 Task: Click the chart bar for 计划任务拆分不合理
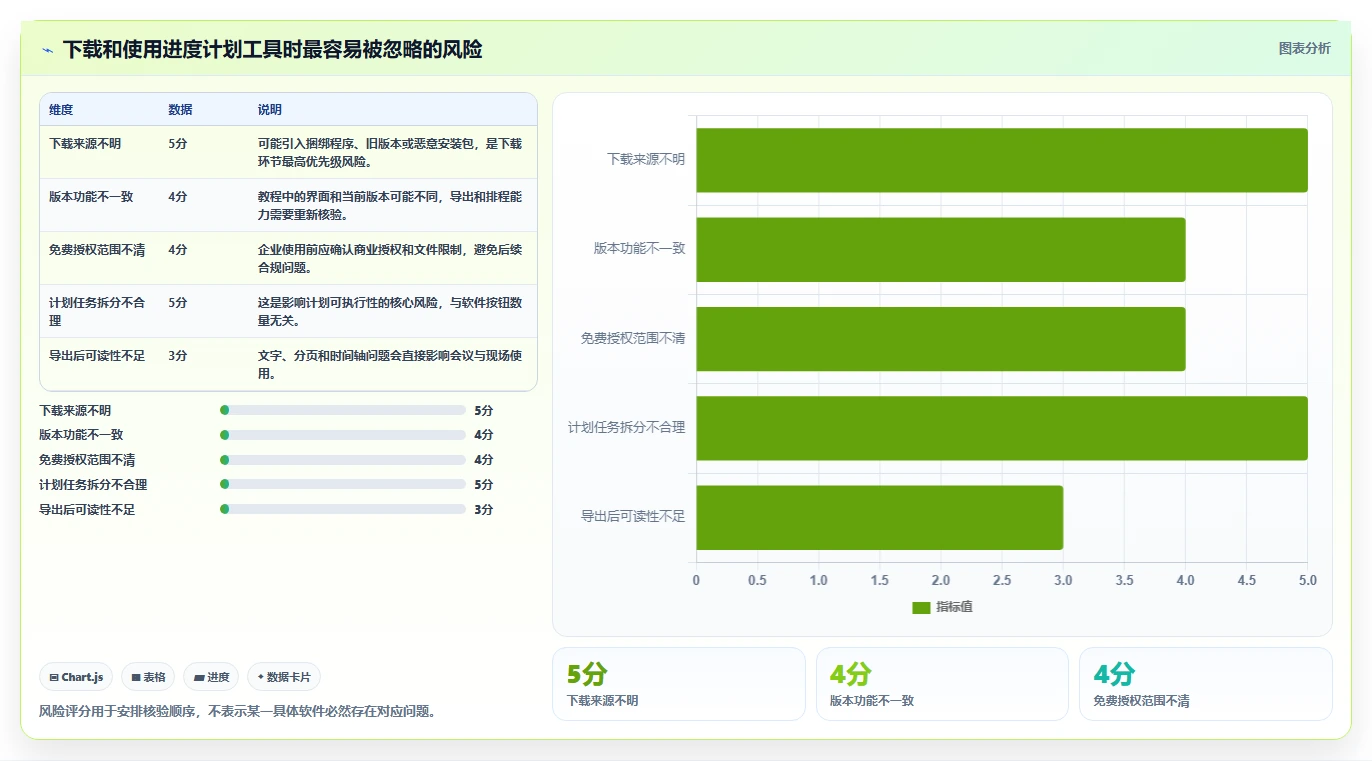click(1002, 428)
